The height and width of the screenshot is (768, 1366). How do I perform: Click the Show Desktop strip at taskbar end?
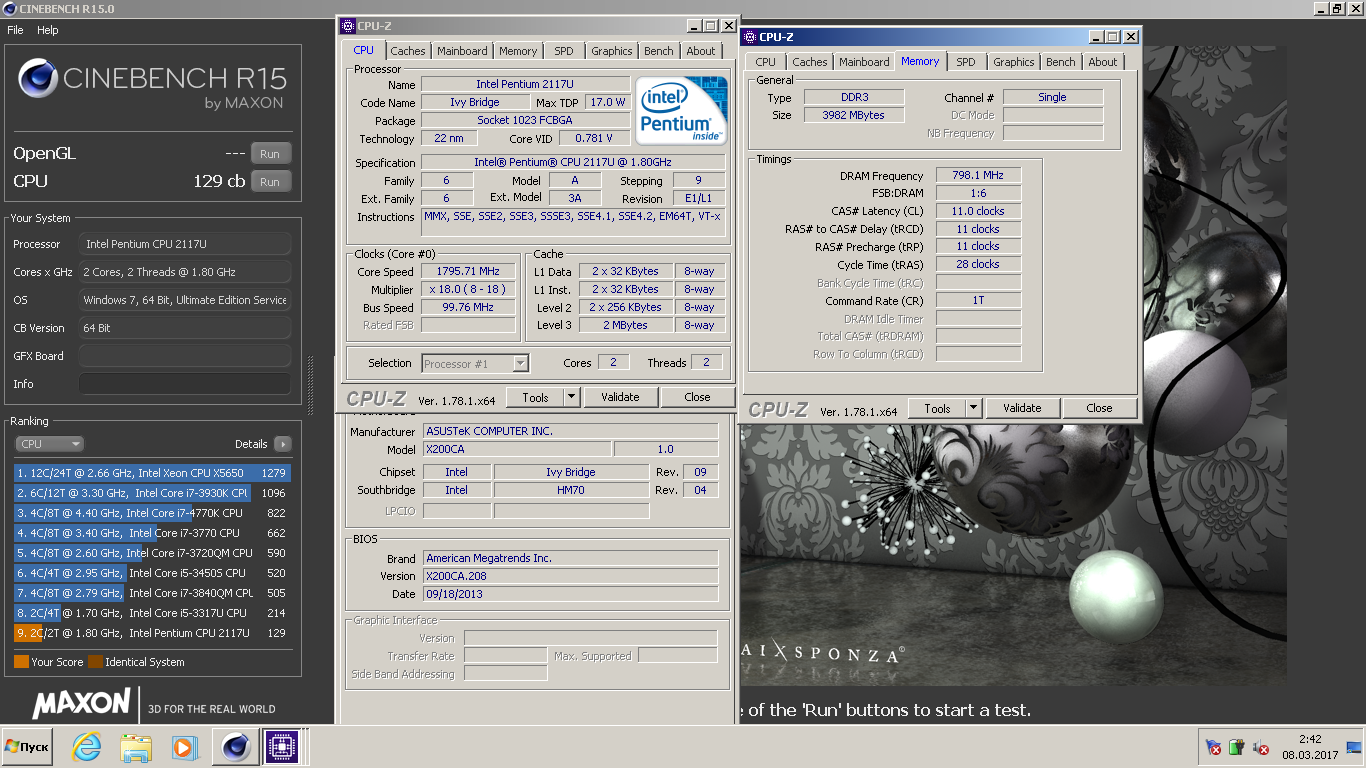pyautogui.click(x=1354, y=747)
